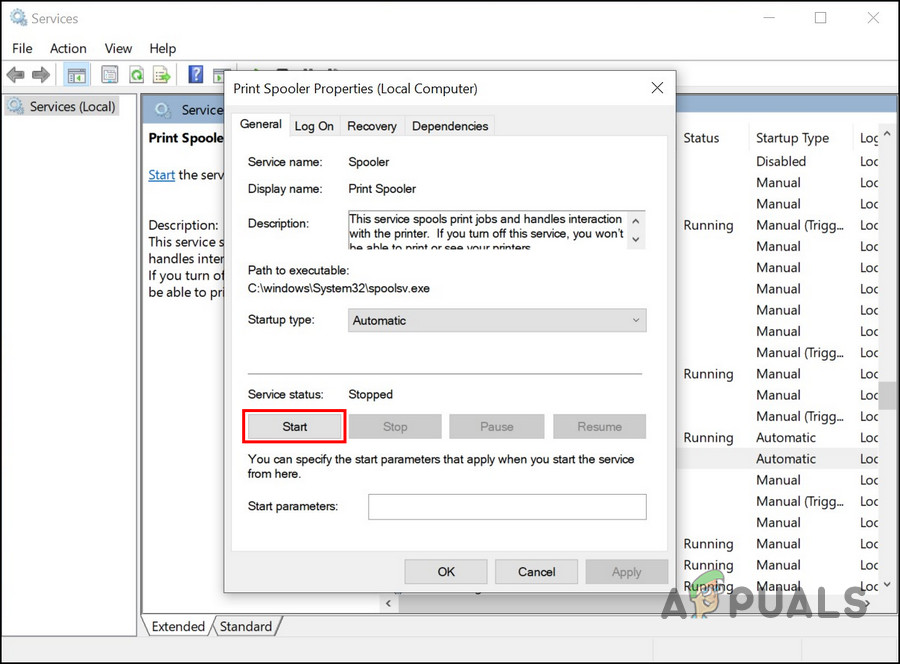Click the Export List toolbar icon

pos(162,75)
